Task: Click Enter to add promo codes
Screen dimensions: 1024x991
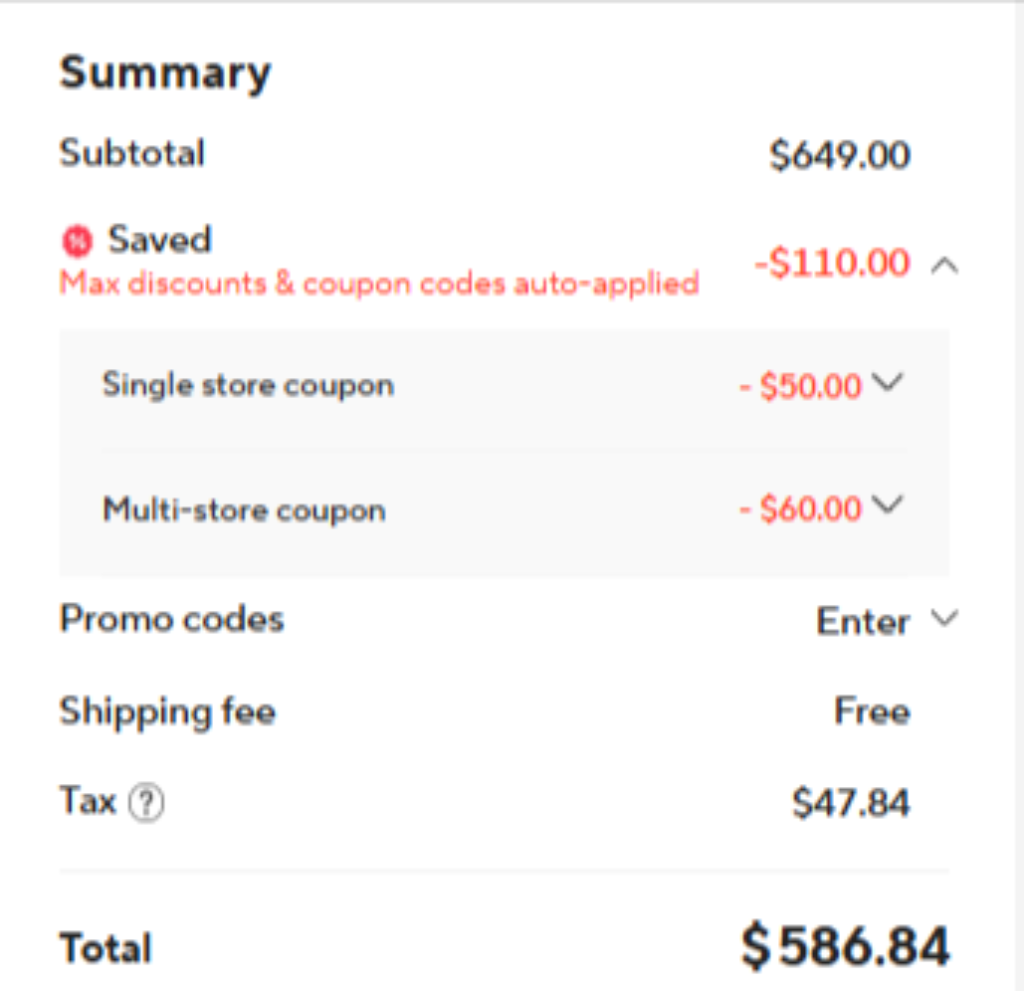Action: (863, 621)
